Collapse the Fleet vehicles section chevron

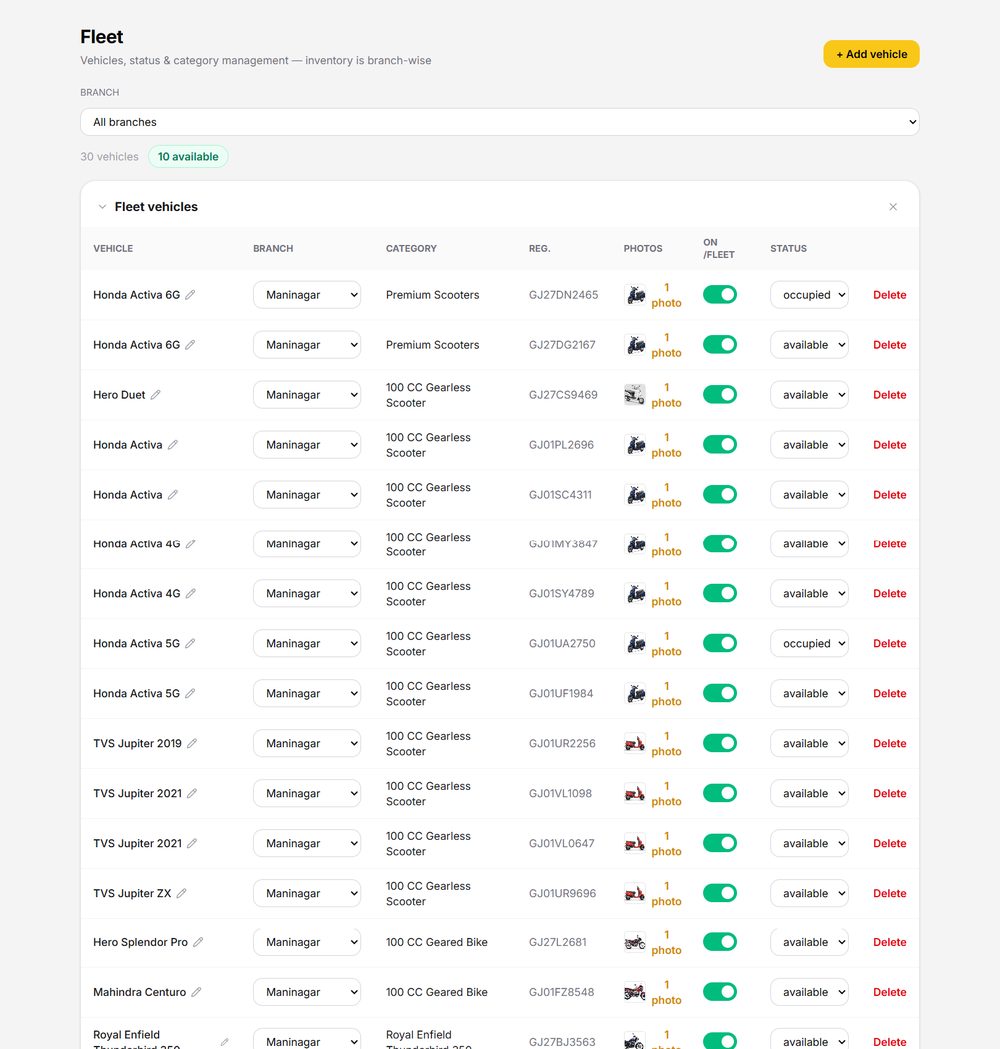(x=102, y=207)
